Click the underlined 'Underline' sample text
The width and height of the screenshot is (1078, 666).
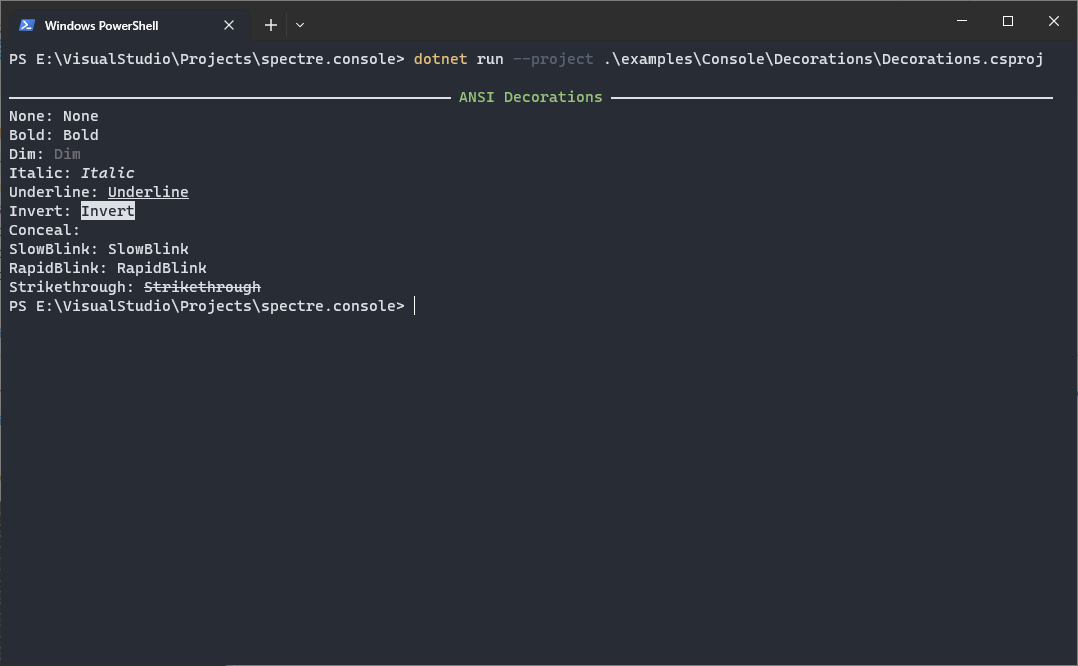pos(148,192)
